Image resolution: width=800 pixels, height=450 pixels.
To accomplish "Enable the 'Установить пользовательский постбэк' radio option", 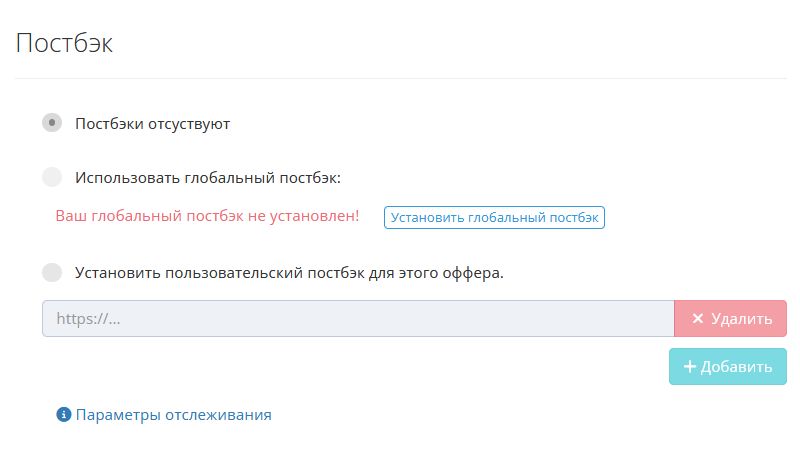I will pyautogui.click(x=52, y=271).
